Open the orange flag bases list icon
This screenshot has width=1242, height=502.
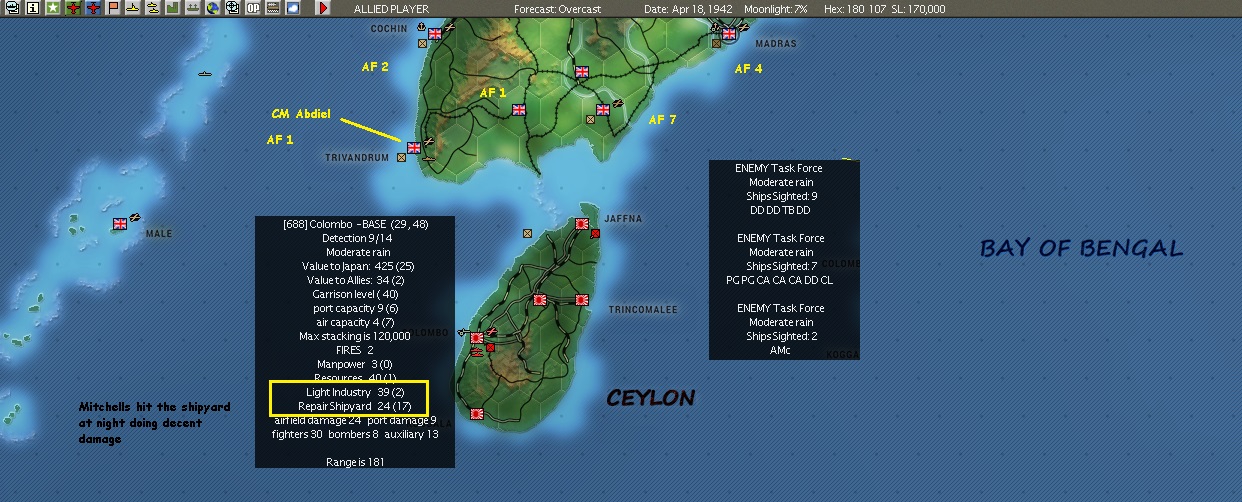(x=112, y=8)
